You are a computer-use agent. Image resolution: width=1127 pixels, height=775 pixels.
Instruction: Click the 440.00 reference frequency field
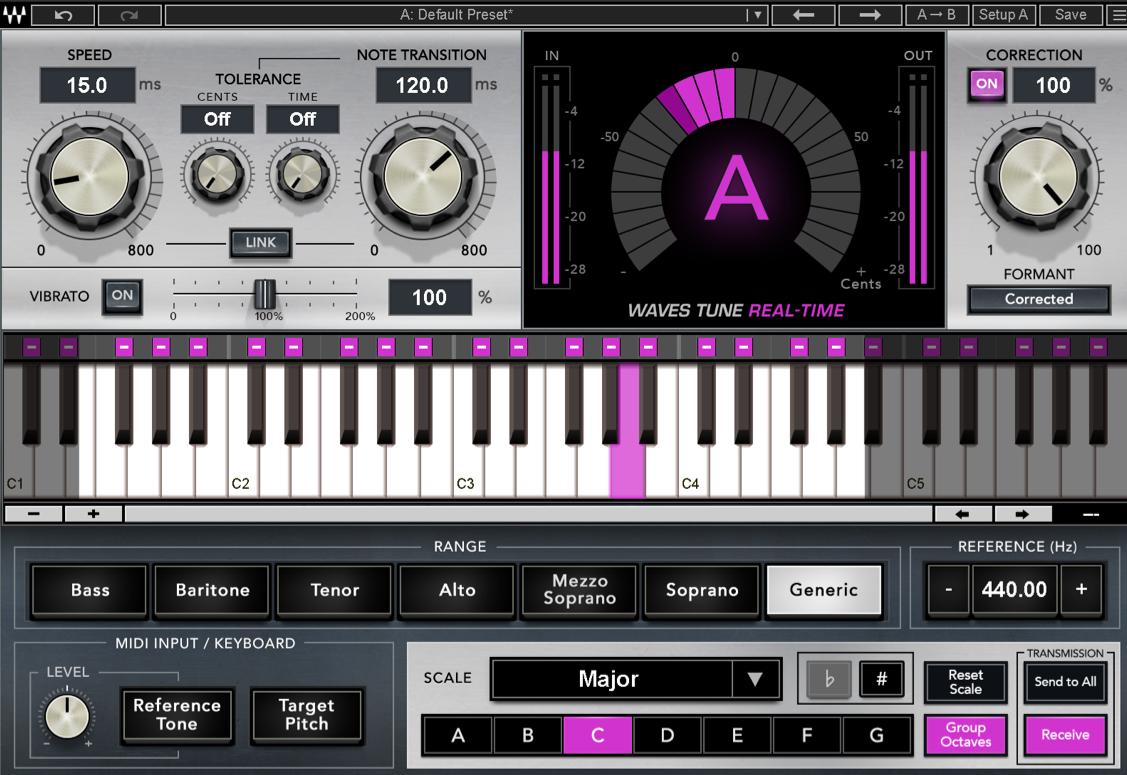[x=1014, y=590]
